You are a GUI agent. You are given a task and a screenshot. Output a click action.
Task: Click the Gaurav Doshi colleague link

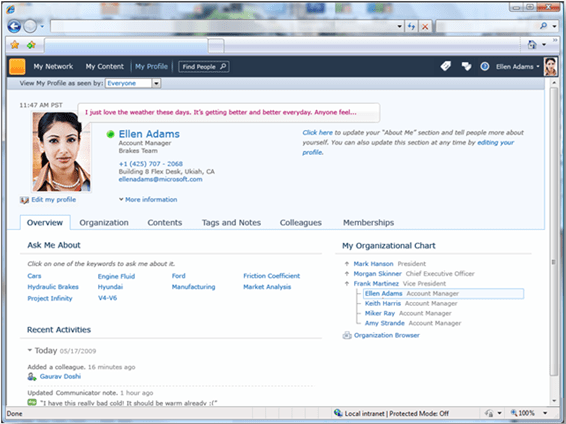(60, 377)
